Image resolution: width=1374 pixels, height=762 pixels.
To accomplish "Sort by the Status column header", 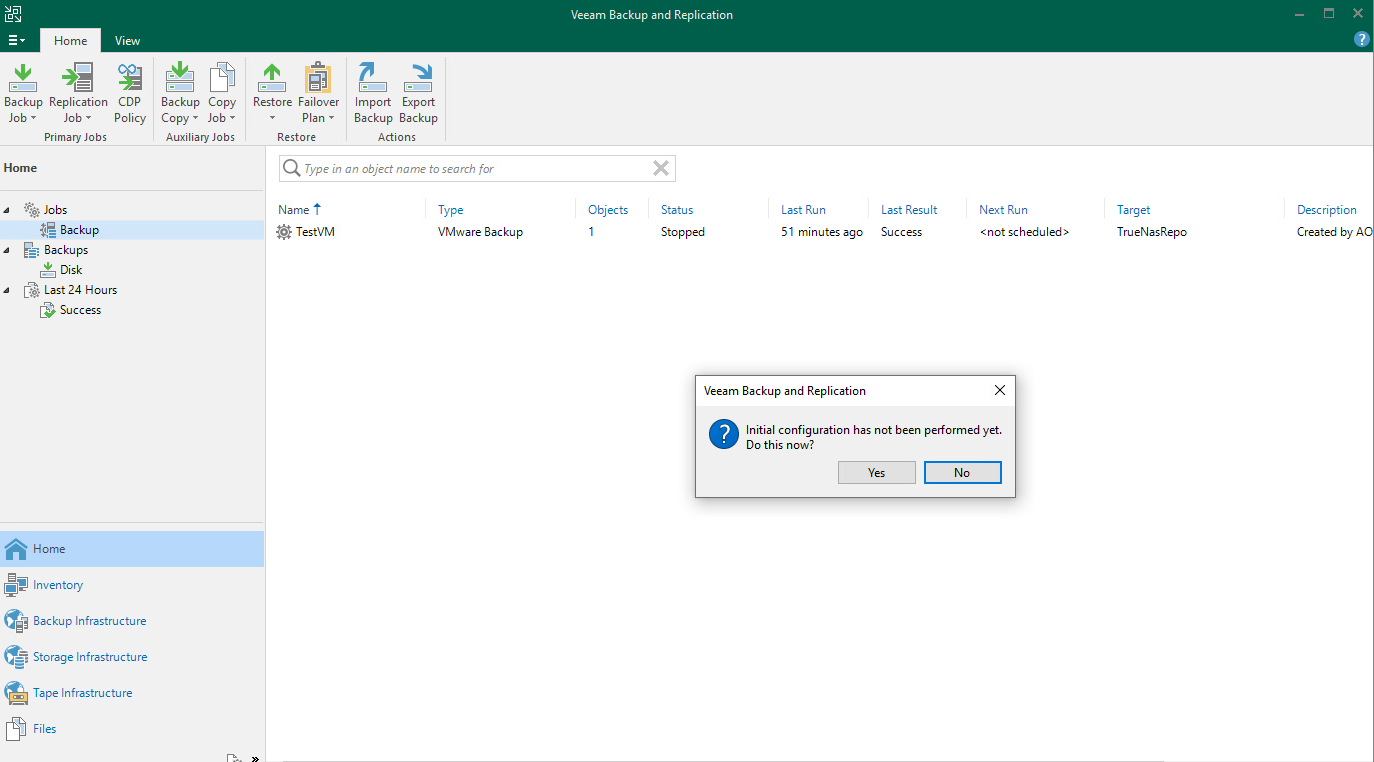I will tap(677, 210).
